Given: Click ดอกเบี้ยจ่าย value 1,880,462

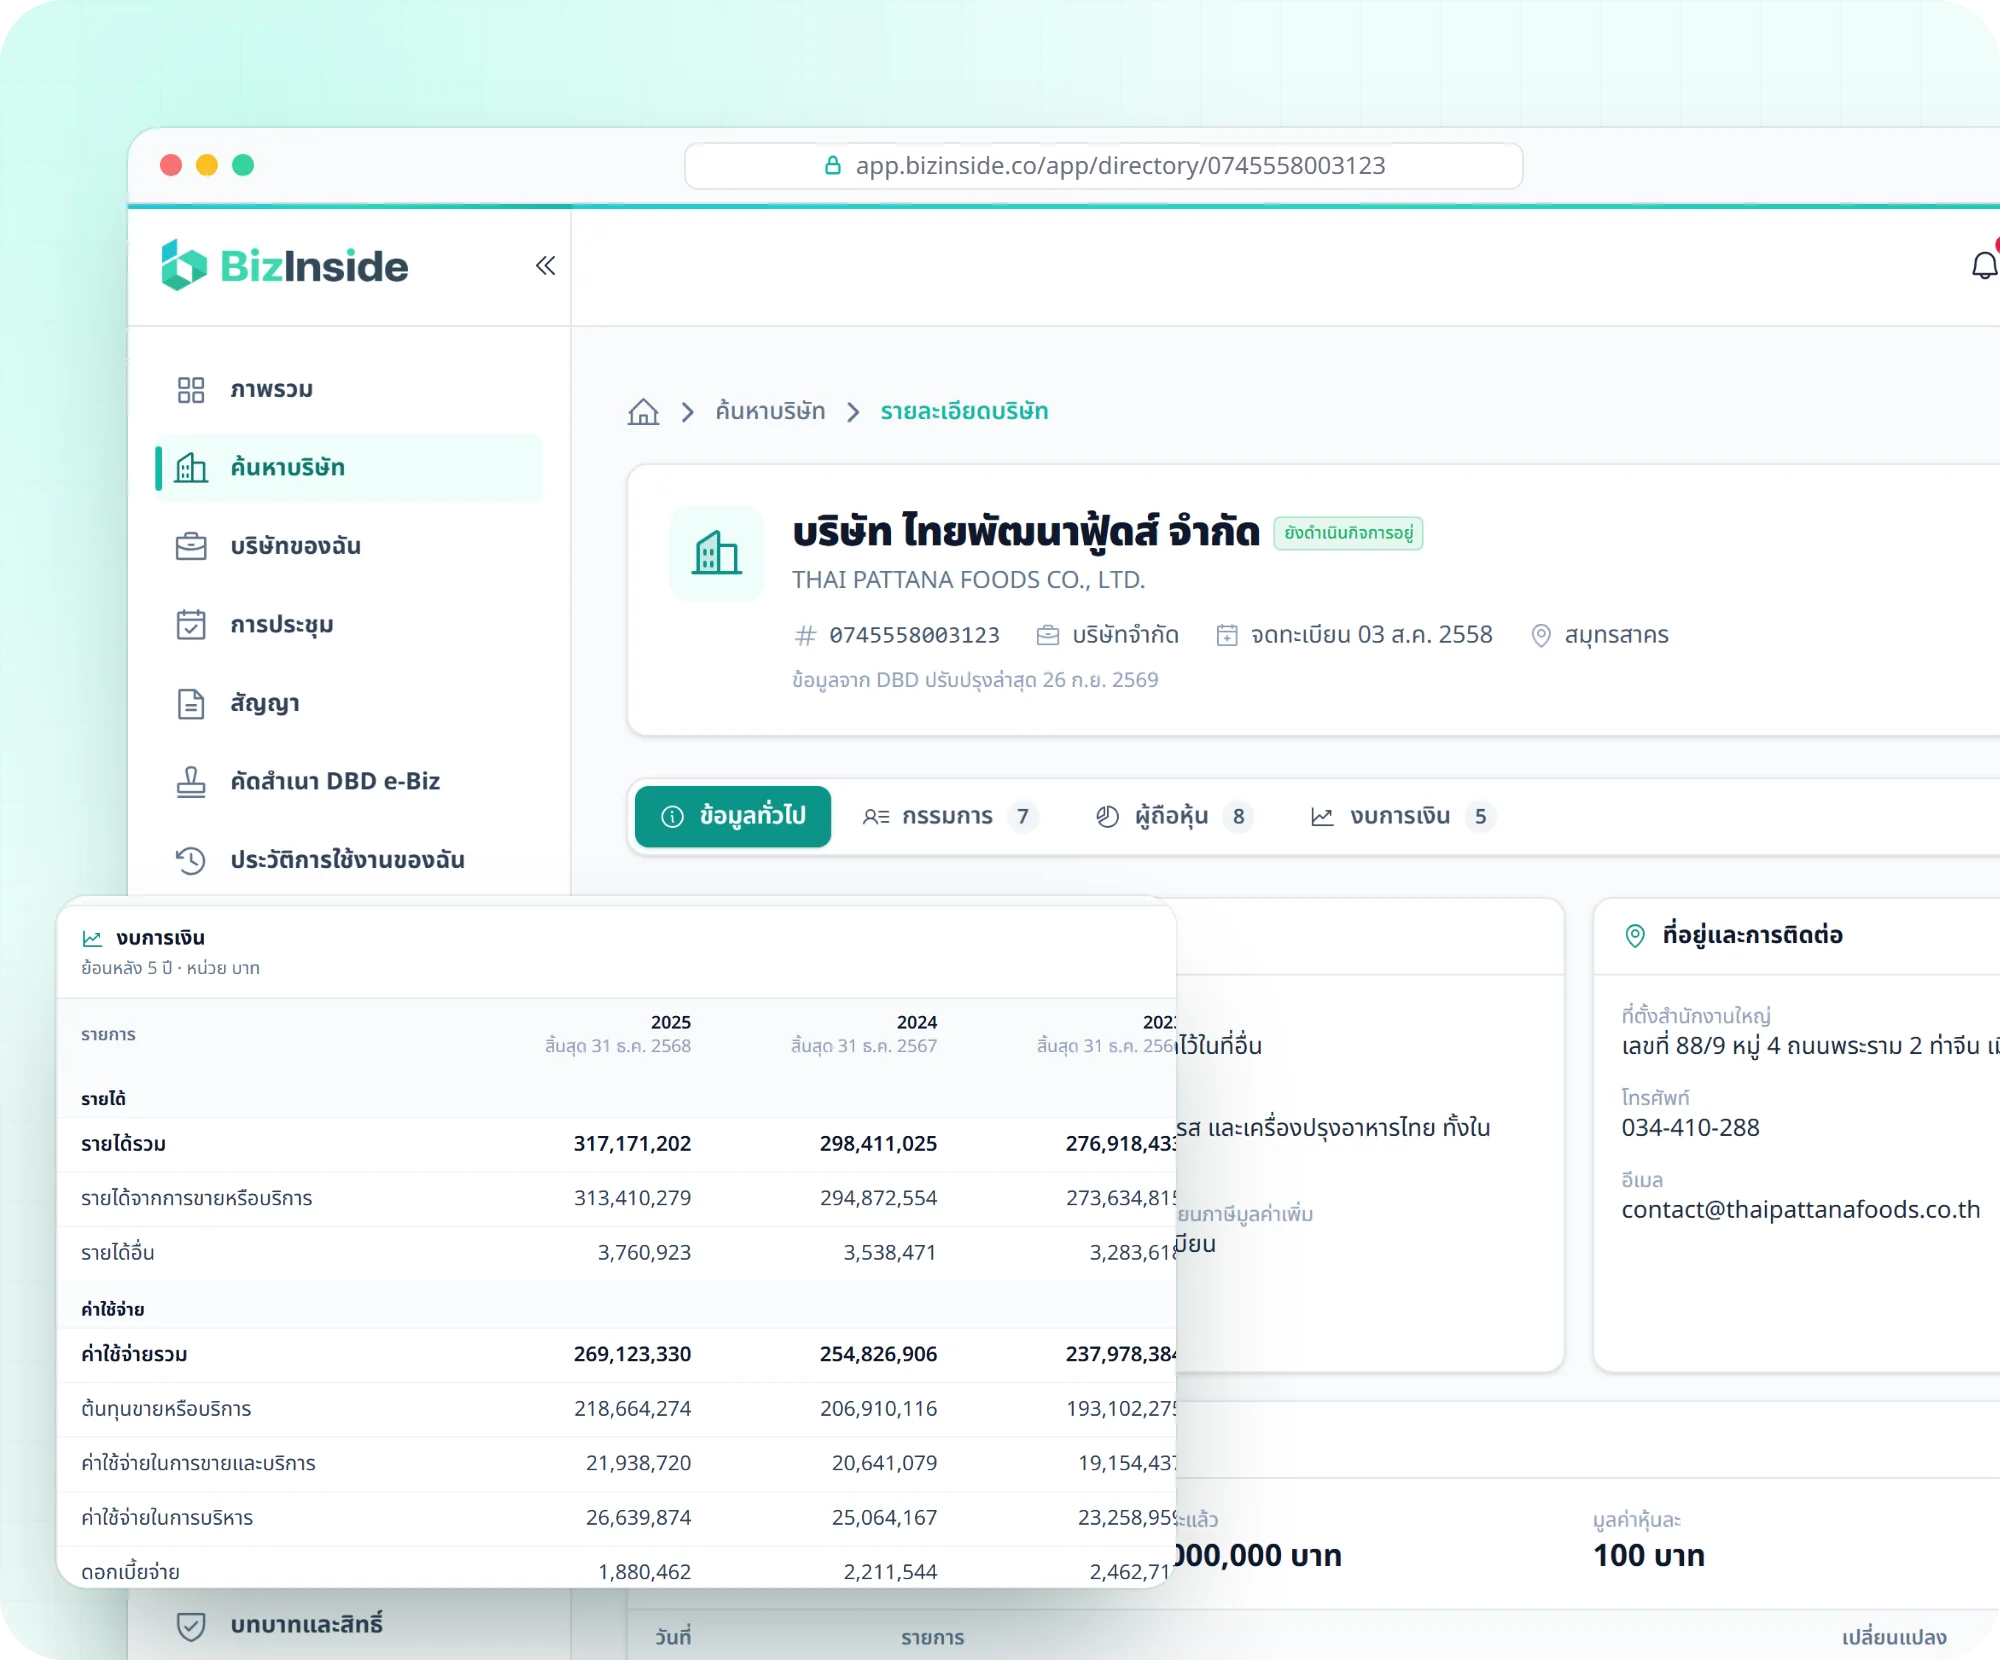Looking at the screenshot, I should [x=644, y=1572].
